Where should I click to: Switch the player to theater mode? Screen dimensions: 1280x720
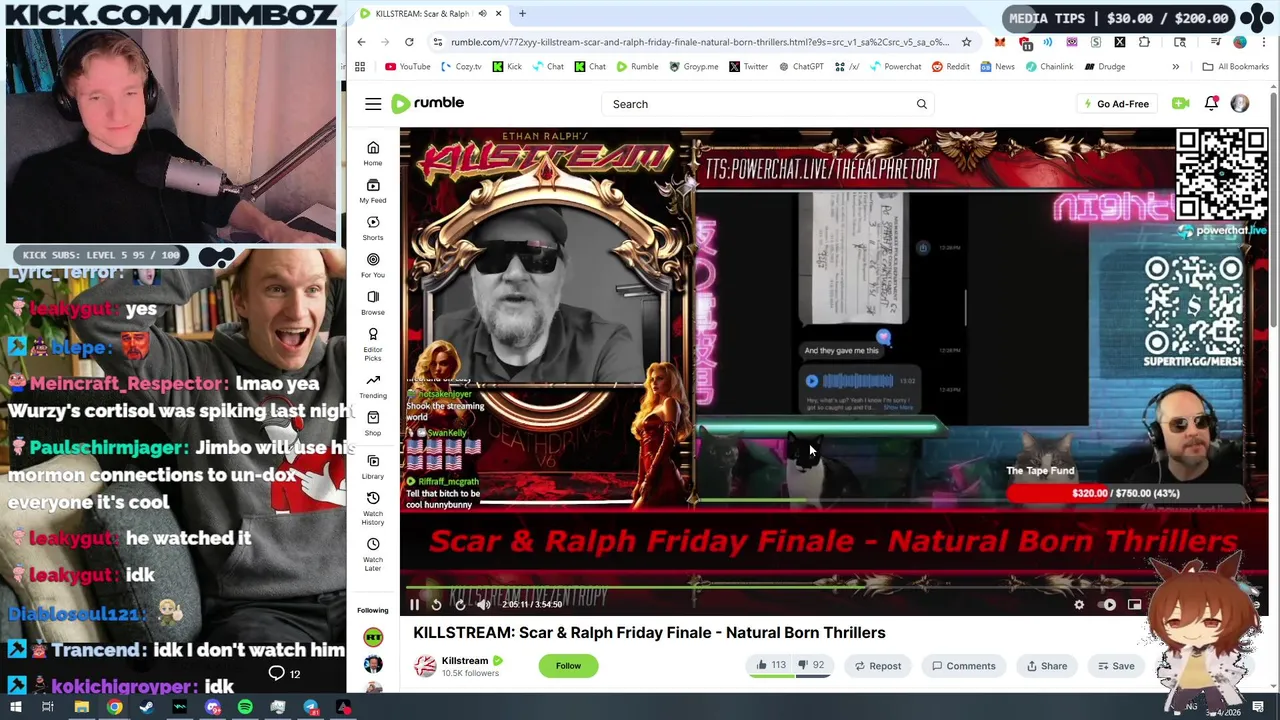click(x=1134, y=604)
